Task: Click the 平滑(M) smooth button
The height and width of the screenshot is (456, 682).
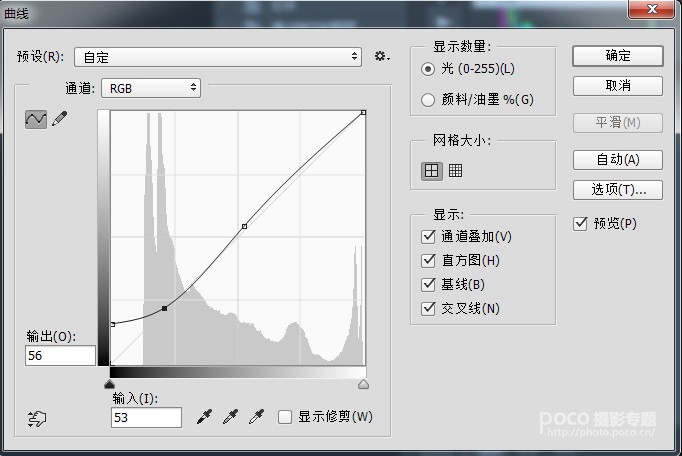Action: pyautogui.click(x=618, y=123)
